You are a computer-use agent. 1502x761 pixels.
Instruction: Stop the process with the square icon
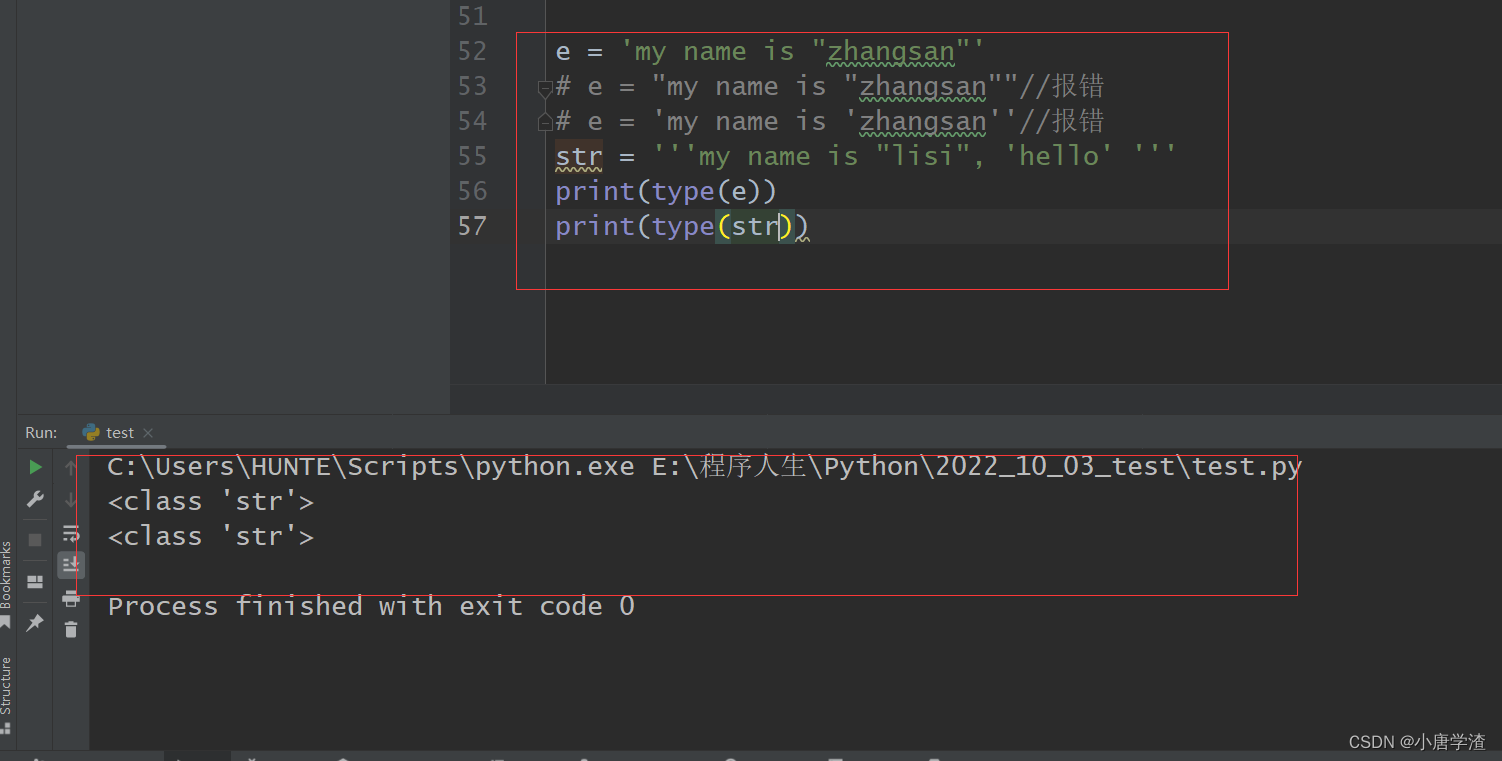35,540
